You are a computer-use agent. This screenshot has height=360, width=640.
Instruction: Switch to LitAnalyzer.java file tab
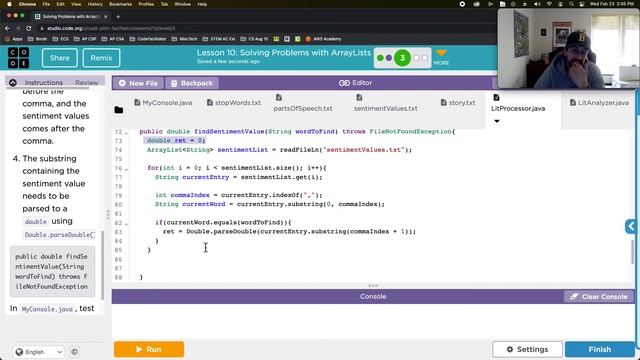pos(599,103)
